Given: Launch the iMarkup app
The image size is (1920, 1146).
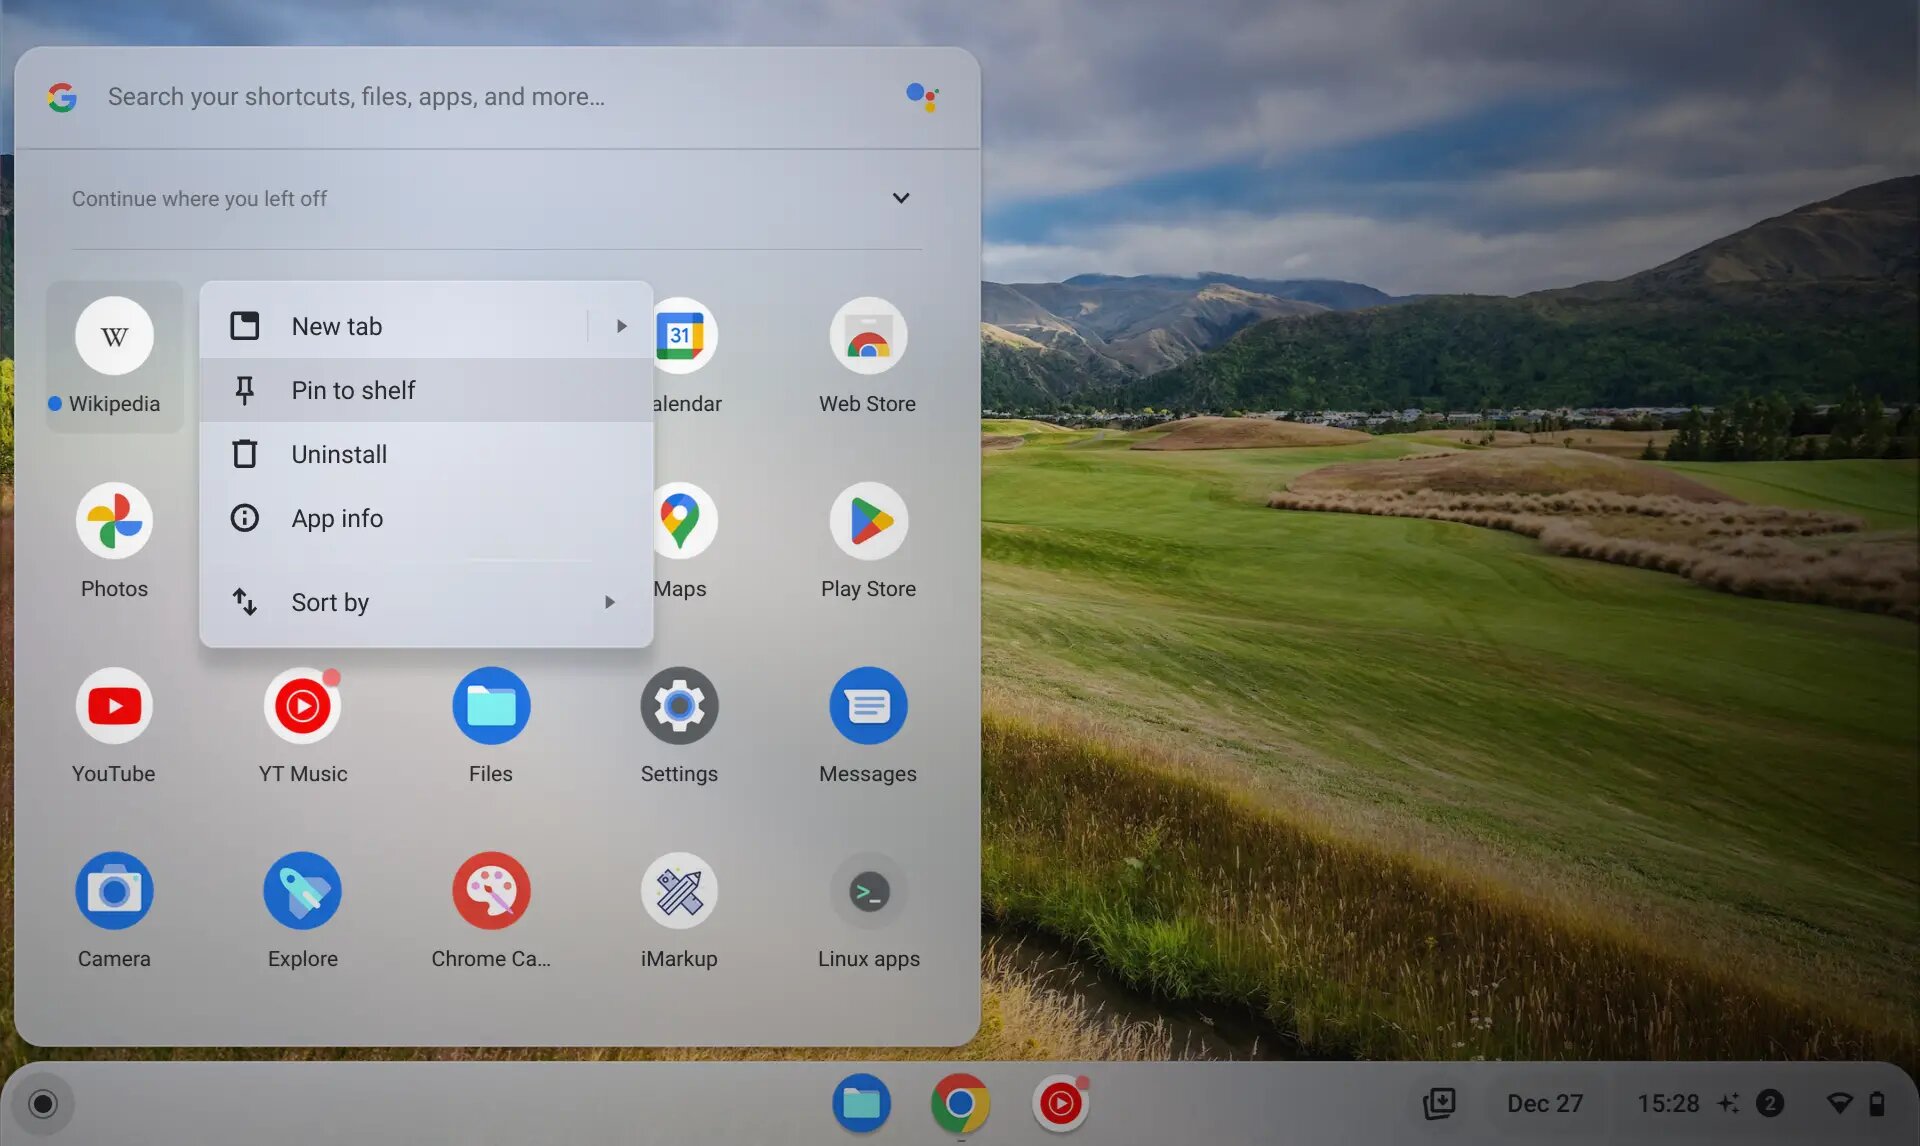Looking at the screenshot, I should click(679, 891).
